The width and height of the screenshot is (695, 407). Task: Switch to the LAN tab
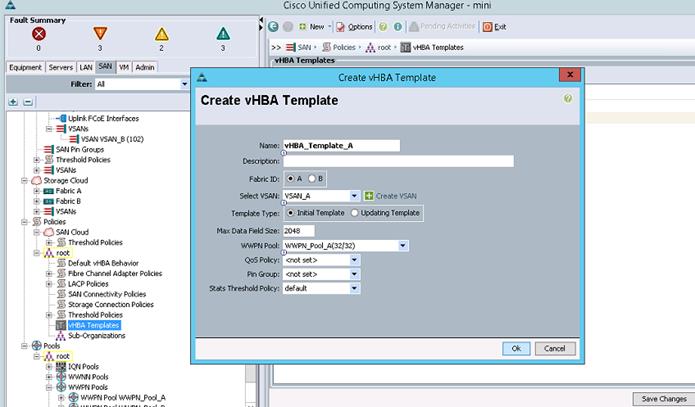(x=86, y=67)
